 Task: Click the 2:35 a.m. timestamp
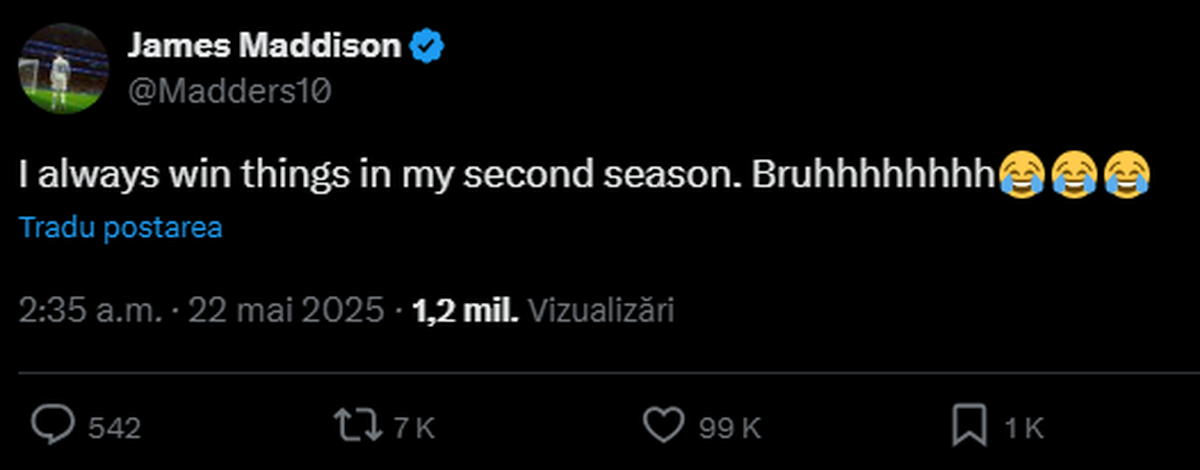pyautogui.click(x=90, y=310)
